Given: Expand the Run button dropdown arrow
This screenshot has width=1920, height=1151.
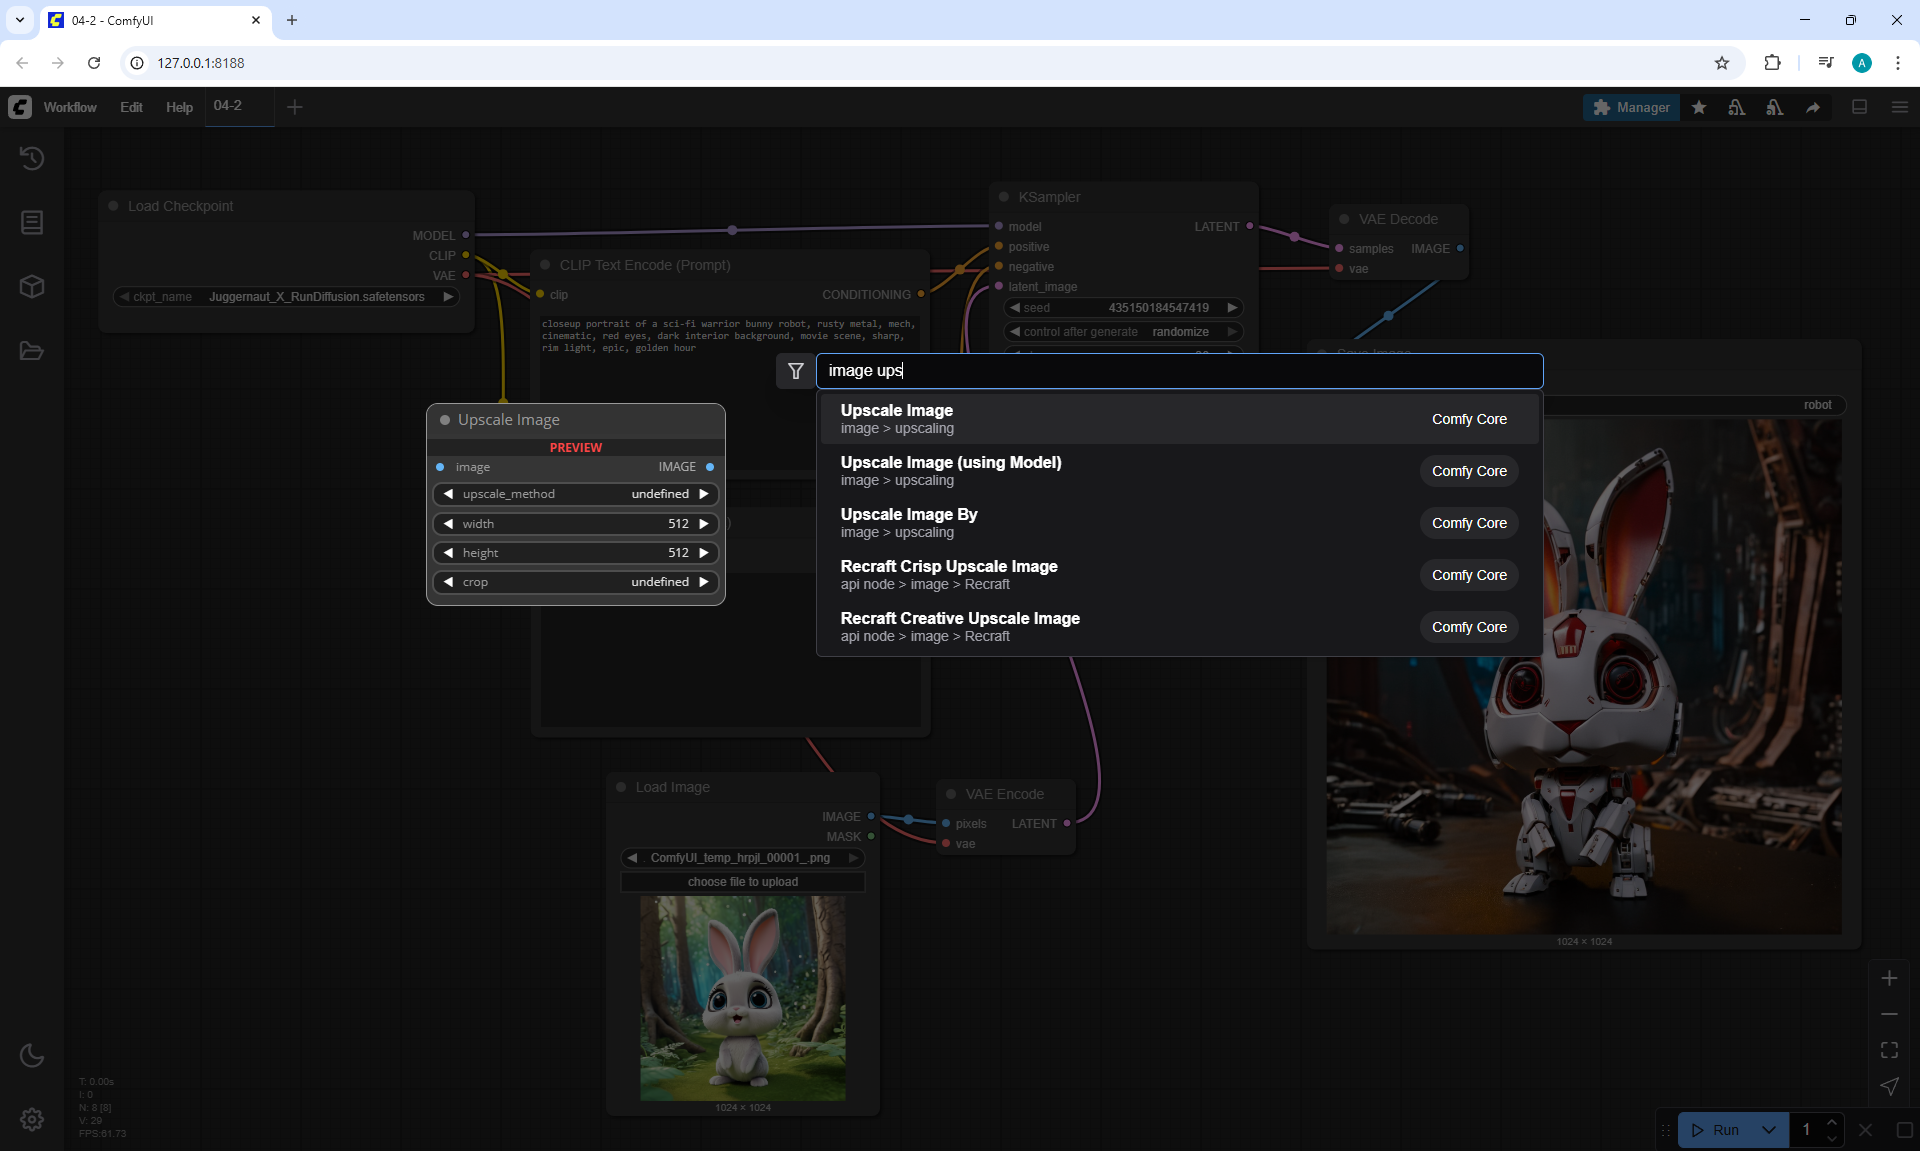Looking at the screenshot, I should point(1769,1130).
